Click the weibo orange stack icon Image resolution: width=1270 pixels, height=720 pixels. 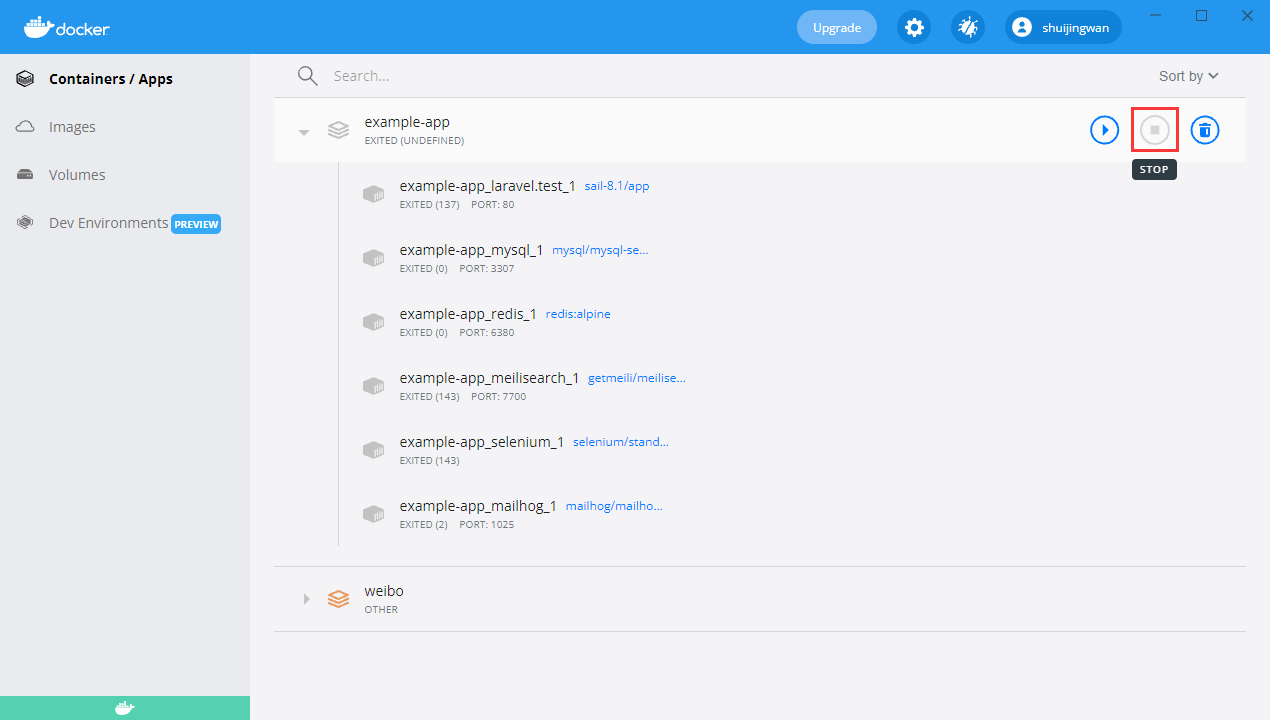click(338, 599)
